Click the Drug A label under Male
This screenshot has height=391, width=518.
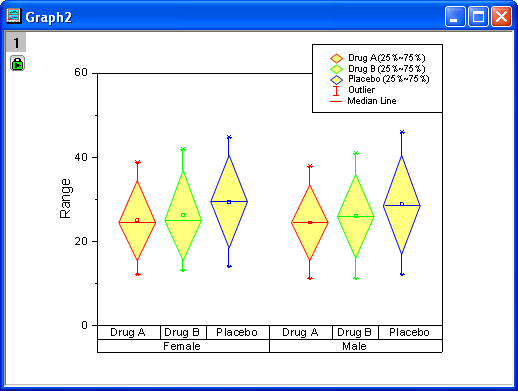point(300,332)
